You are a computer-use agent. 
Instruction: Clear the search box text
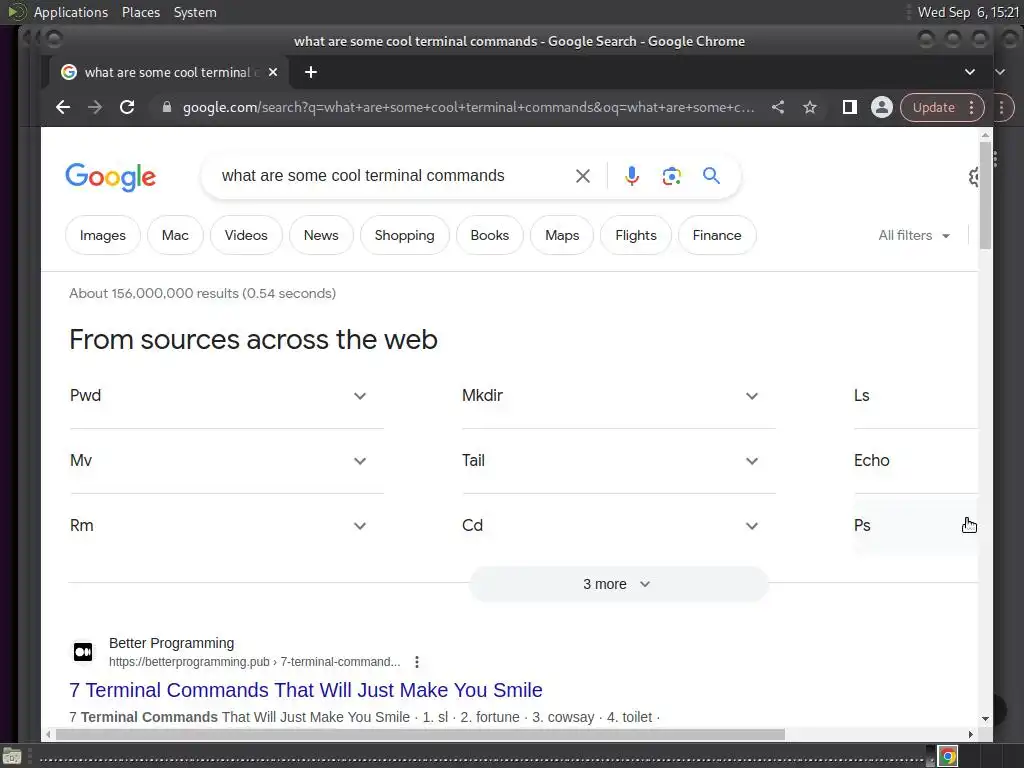click(x=583, y=176)
